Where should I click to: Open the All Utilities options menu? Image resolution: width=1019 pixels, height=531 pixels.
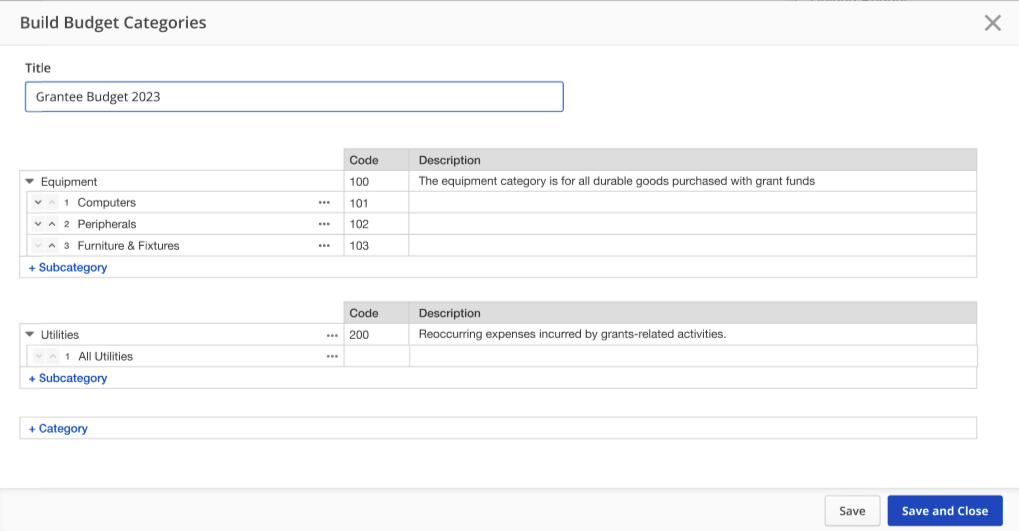click(332, 357)
